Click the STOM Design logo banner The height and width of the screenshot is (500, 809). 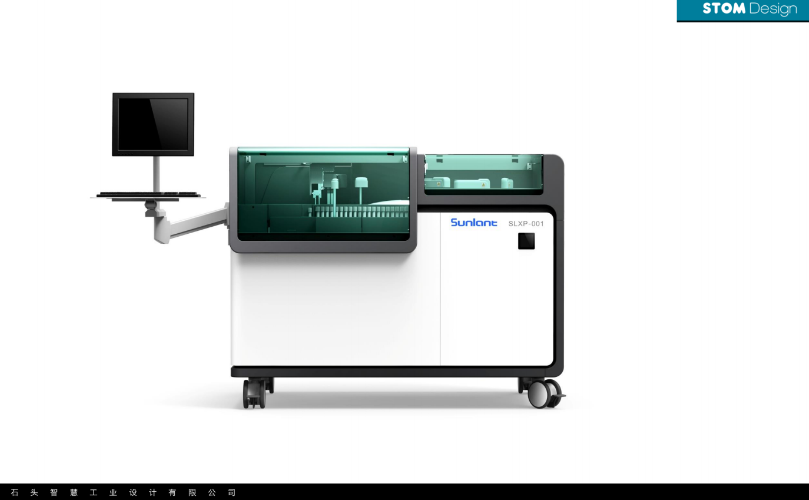click(742, 10)
